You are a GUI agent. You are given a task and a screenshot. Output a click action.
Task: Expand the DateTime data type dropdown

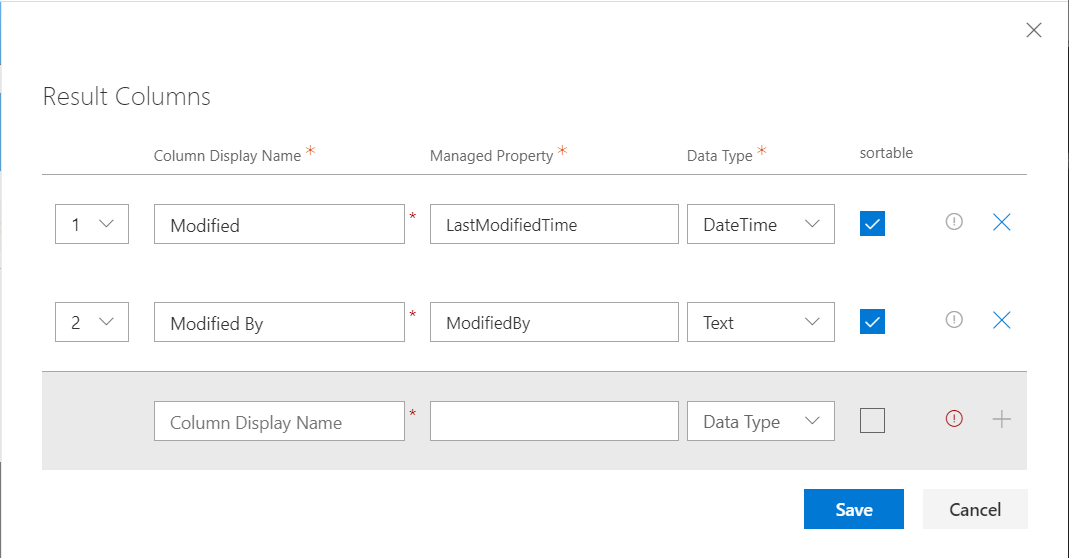[760, 224]
